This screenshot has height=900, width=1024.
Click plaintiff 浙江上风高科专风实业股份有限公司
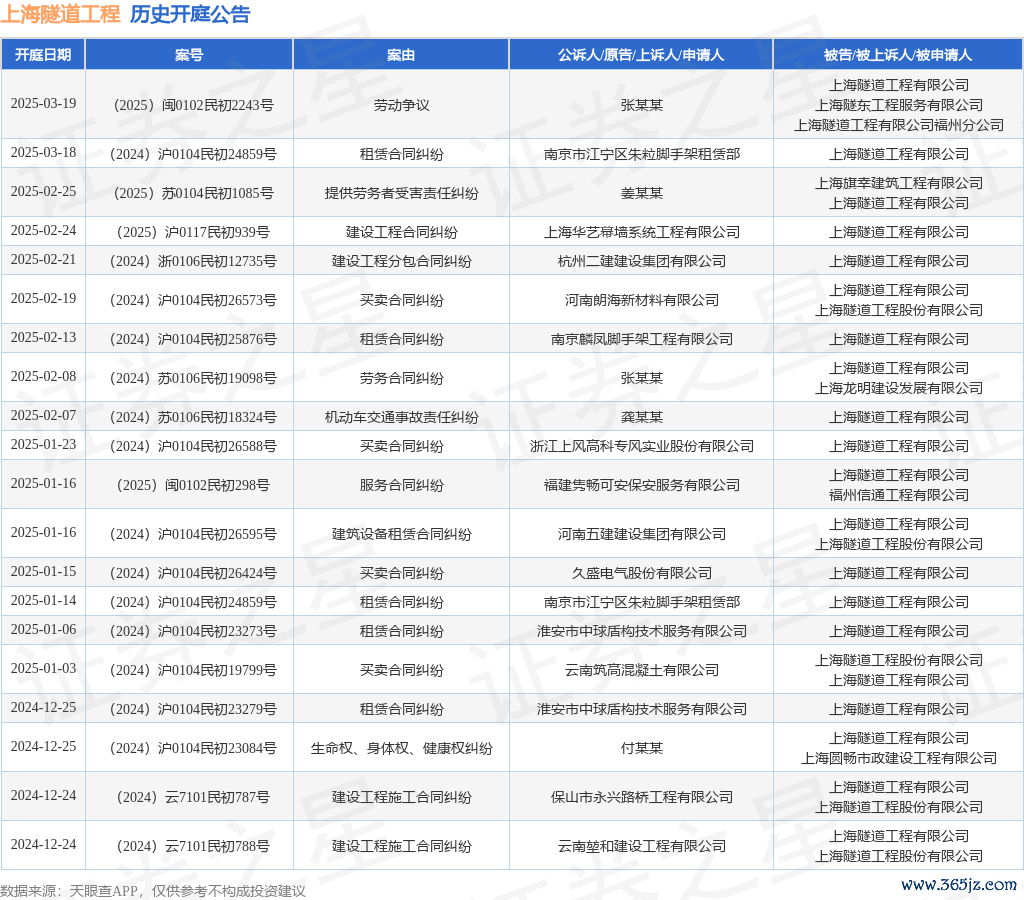point(641,447)
